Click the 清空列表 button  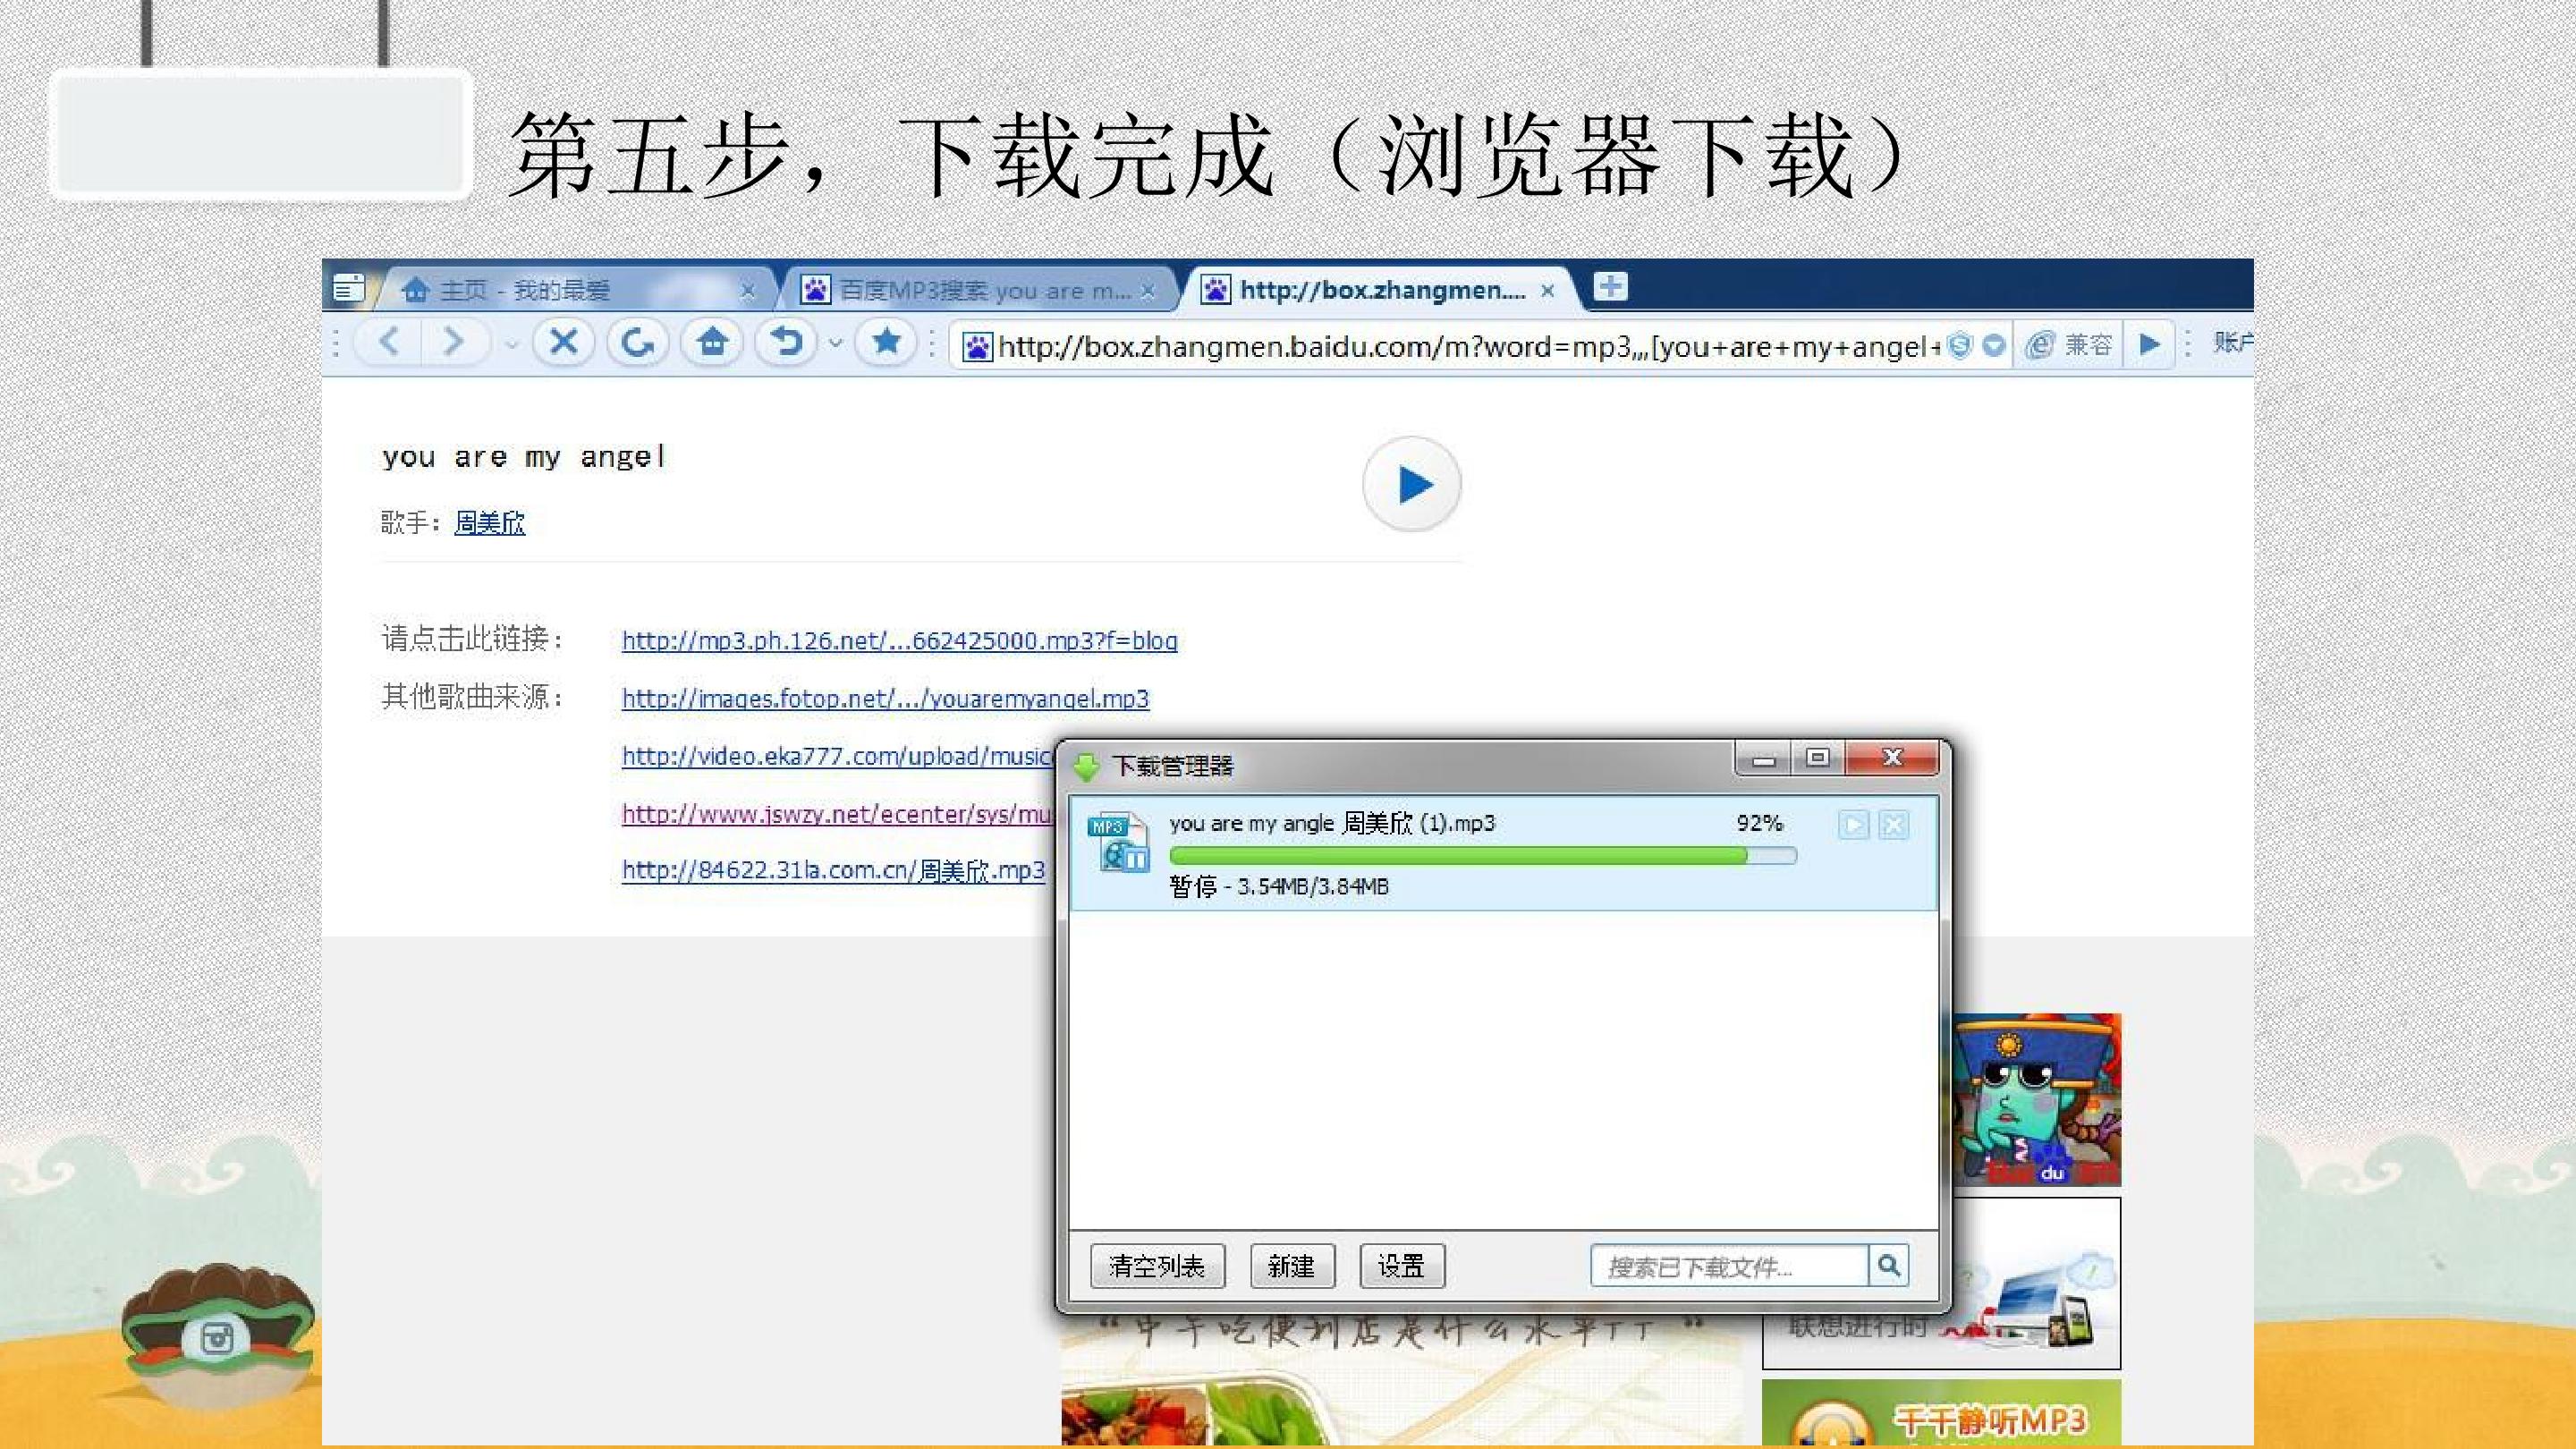pos(1157,1267)
